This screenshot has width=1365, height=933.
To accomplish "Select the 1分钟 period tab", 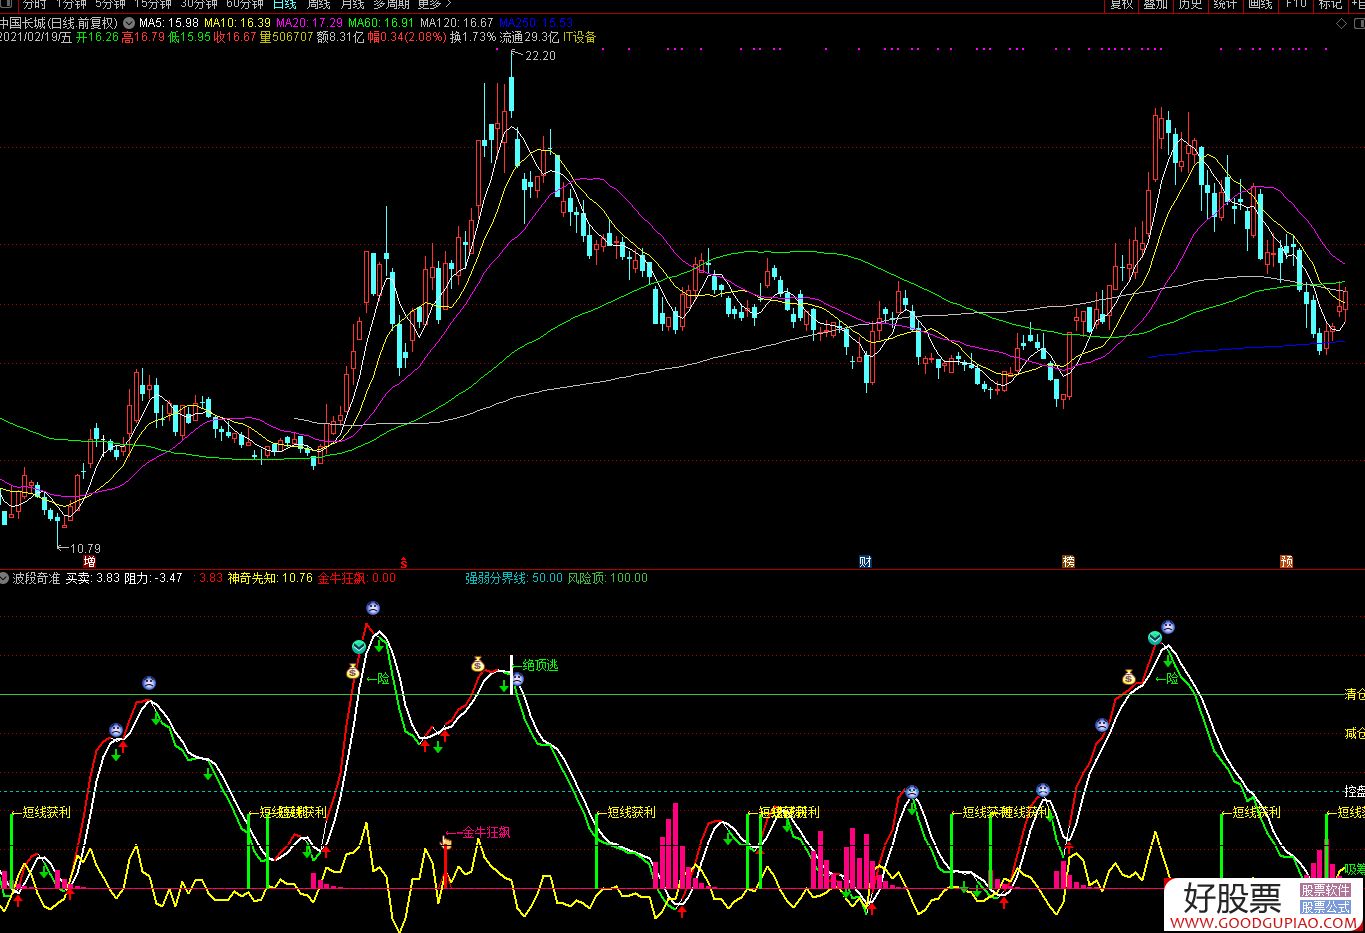I will point(72,4).
